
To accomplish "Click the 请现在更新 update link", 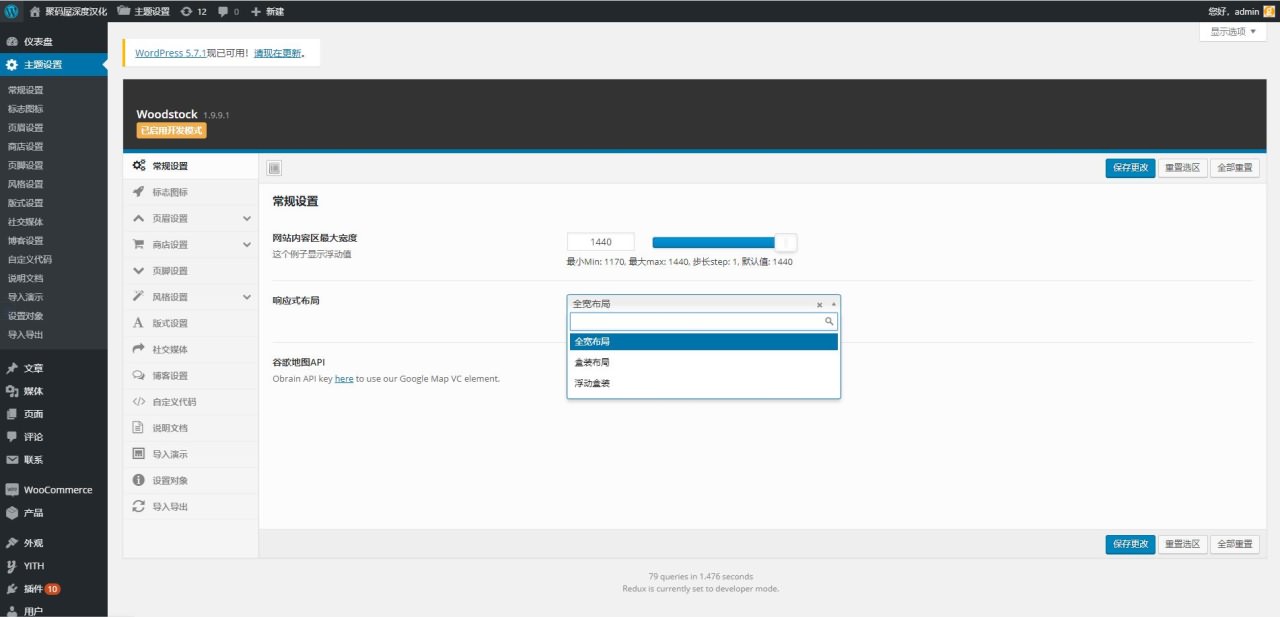I will (277, 53).
